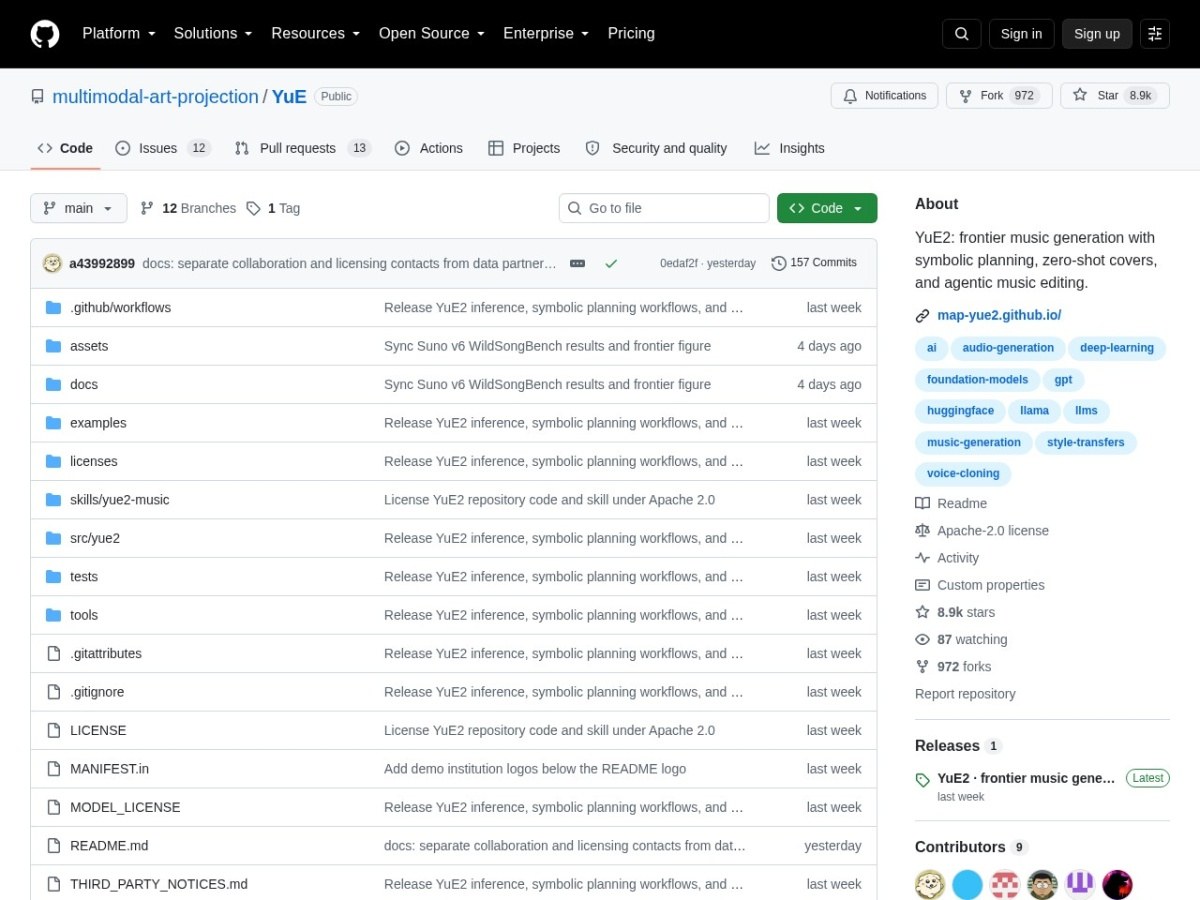Screen dimensions: 1200x900
Task: Click the book icon beside Readme
Action: click(922, 504)
